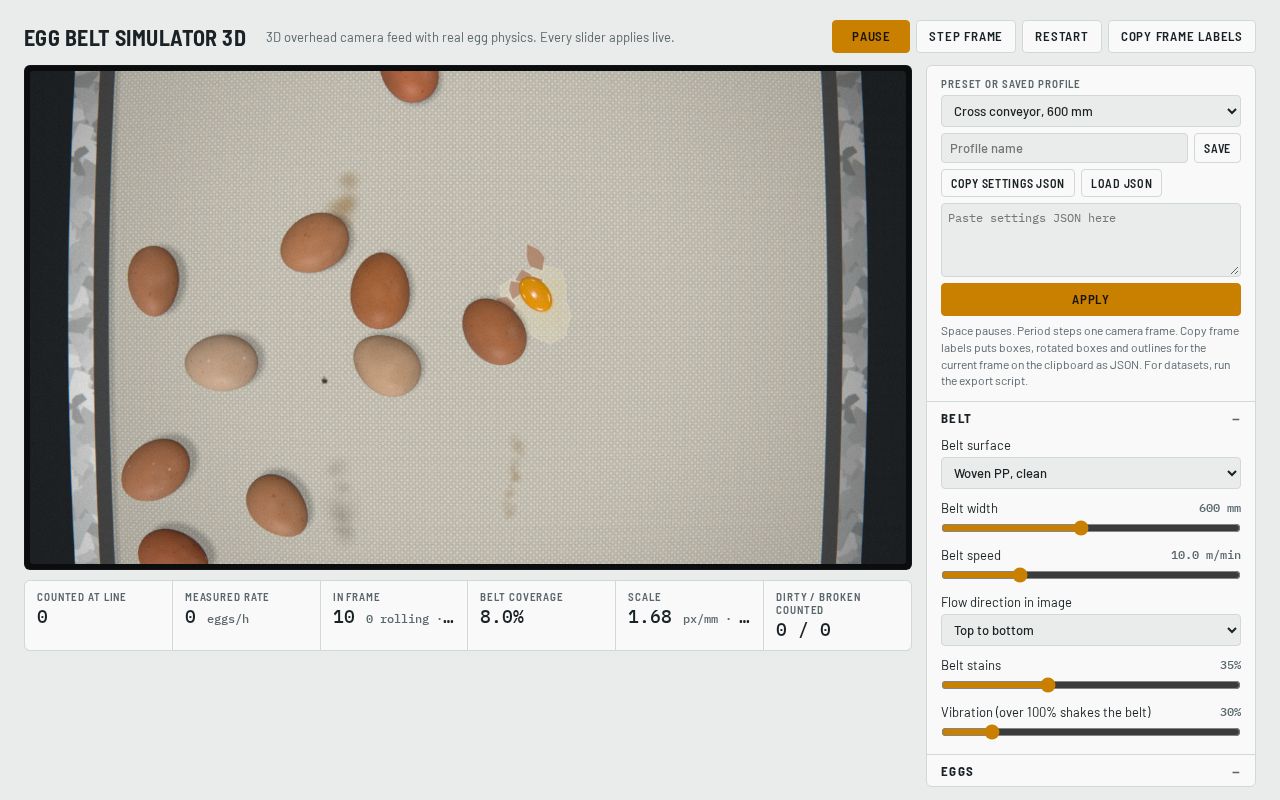The width and height of the screenshot is (1280, 800).
Task: Click the small dark speck on the belt
Action: click(324, 380)
